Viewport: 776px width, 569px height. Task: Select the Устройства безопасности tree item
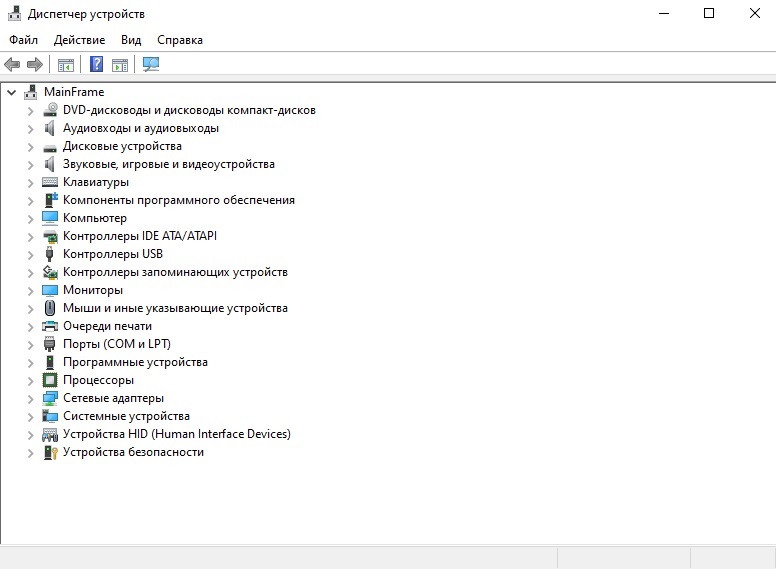133,452
